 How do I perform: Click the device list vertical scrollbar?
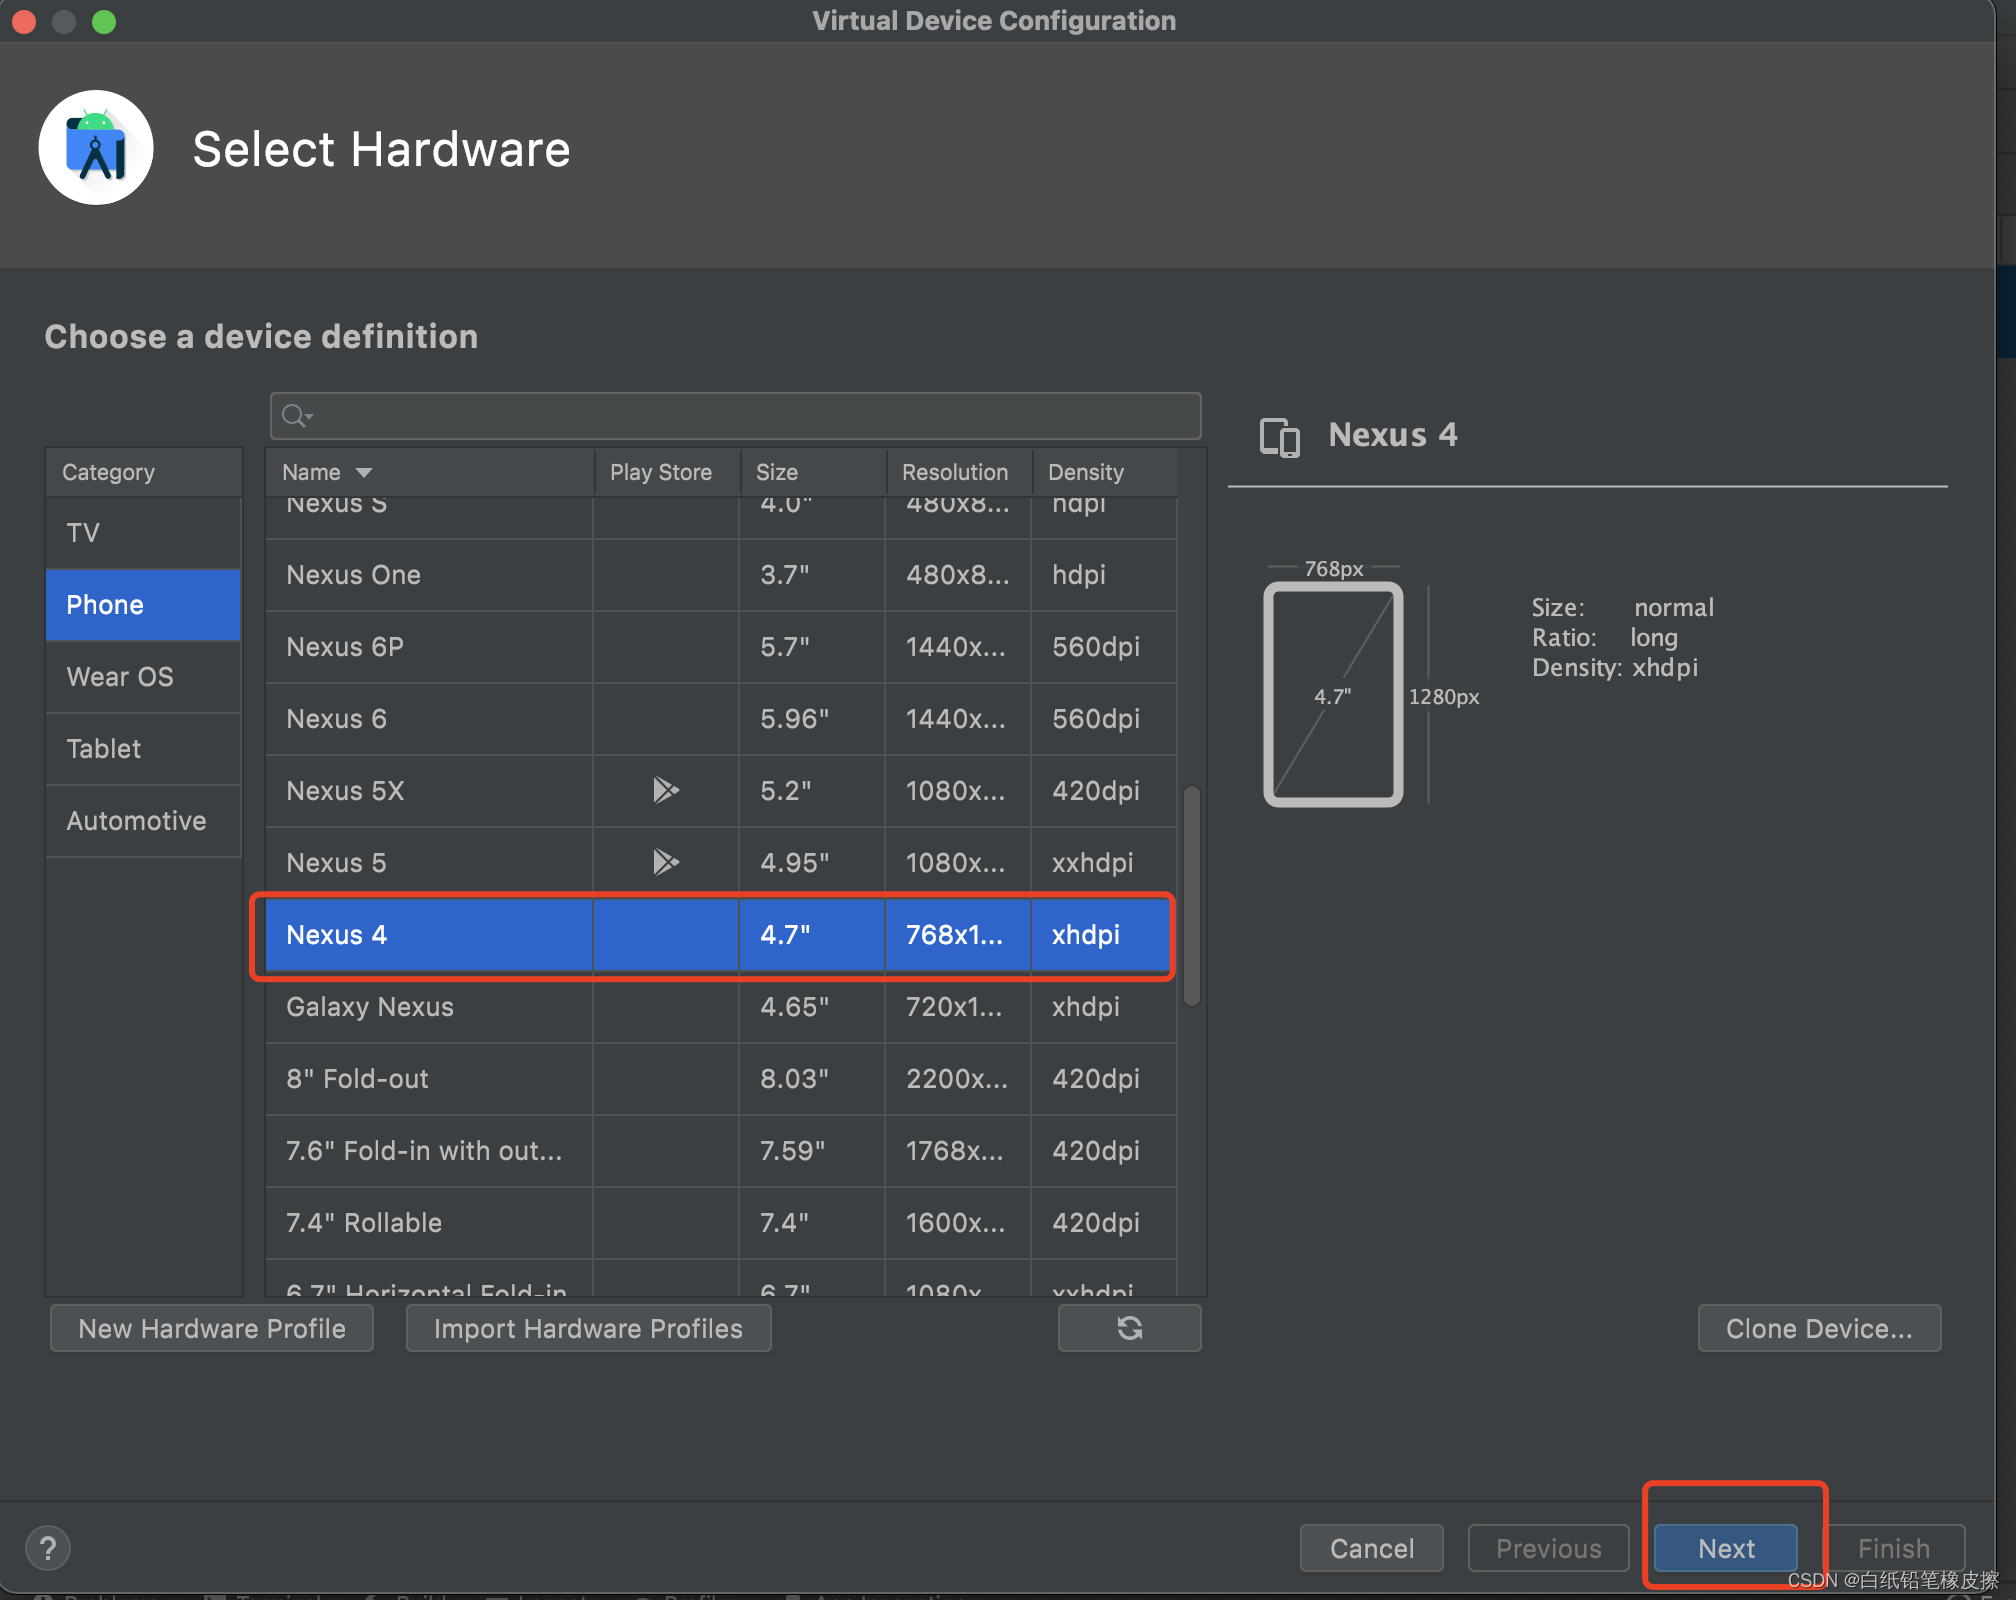click(1191, 895)
